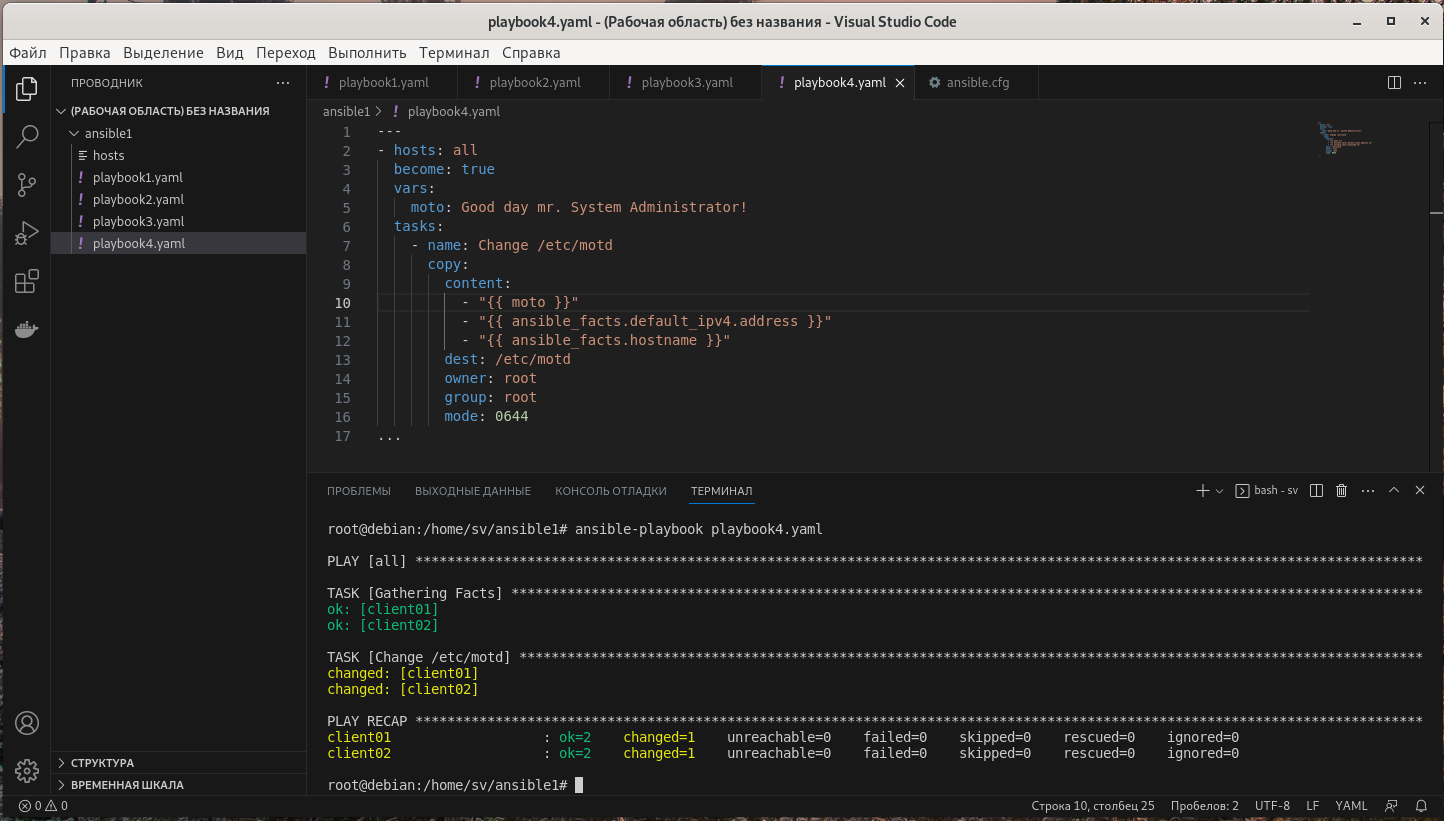Open errors and warnings status indicator
This screenshot has width=1444, height=821.
pos(43,806)
